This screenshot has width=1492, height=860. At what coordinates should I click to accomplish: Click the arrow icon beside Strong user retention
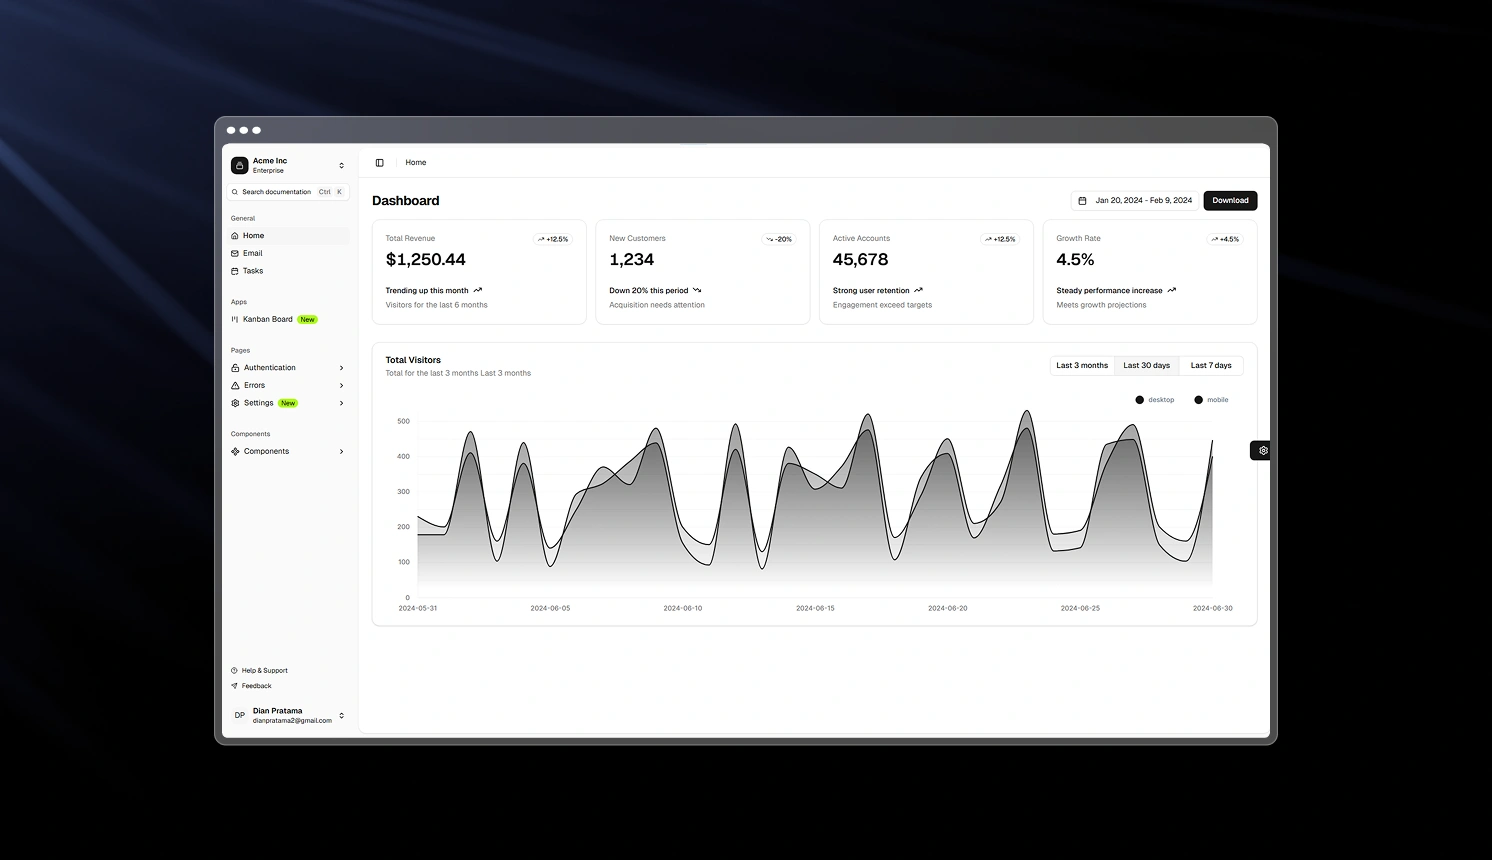(918, 290)
